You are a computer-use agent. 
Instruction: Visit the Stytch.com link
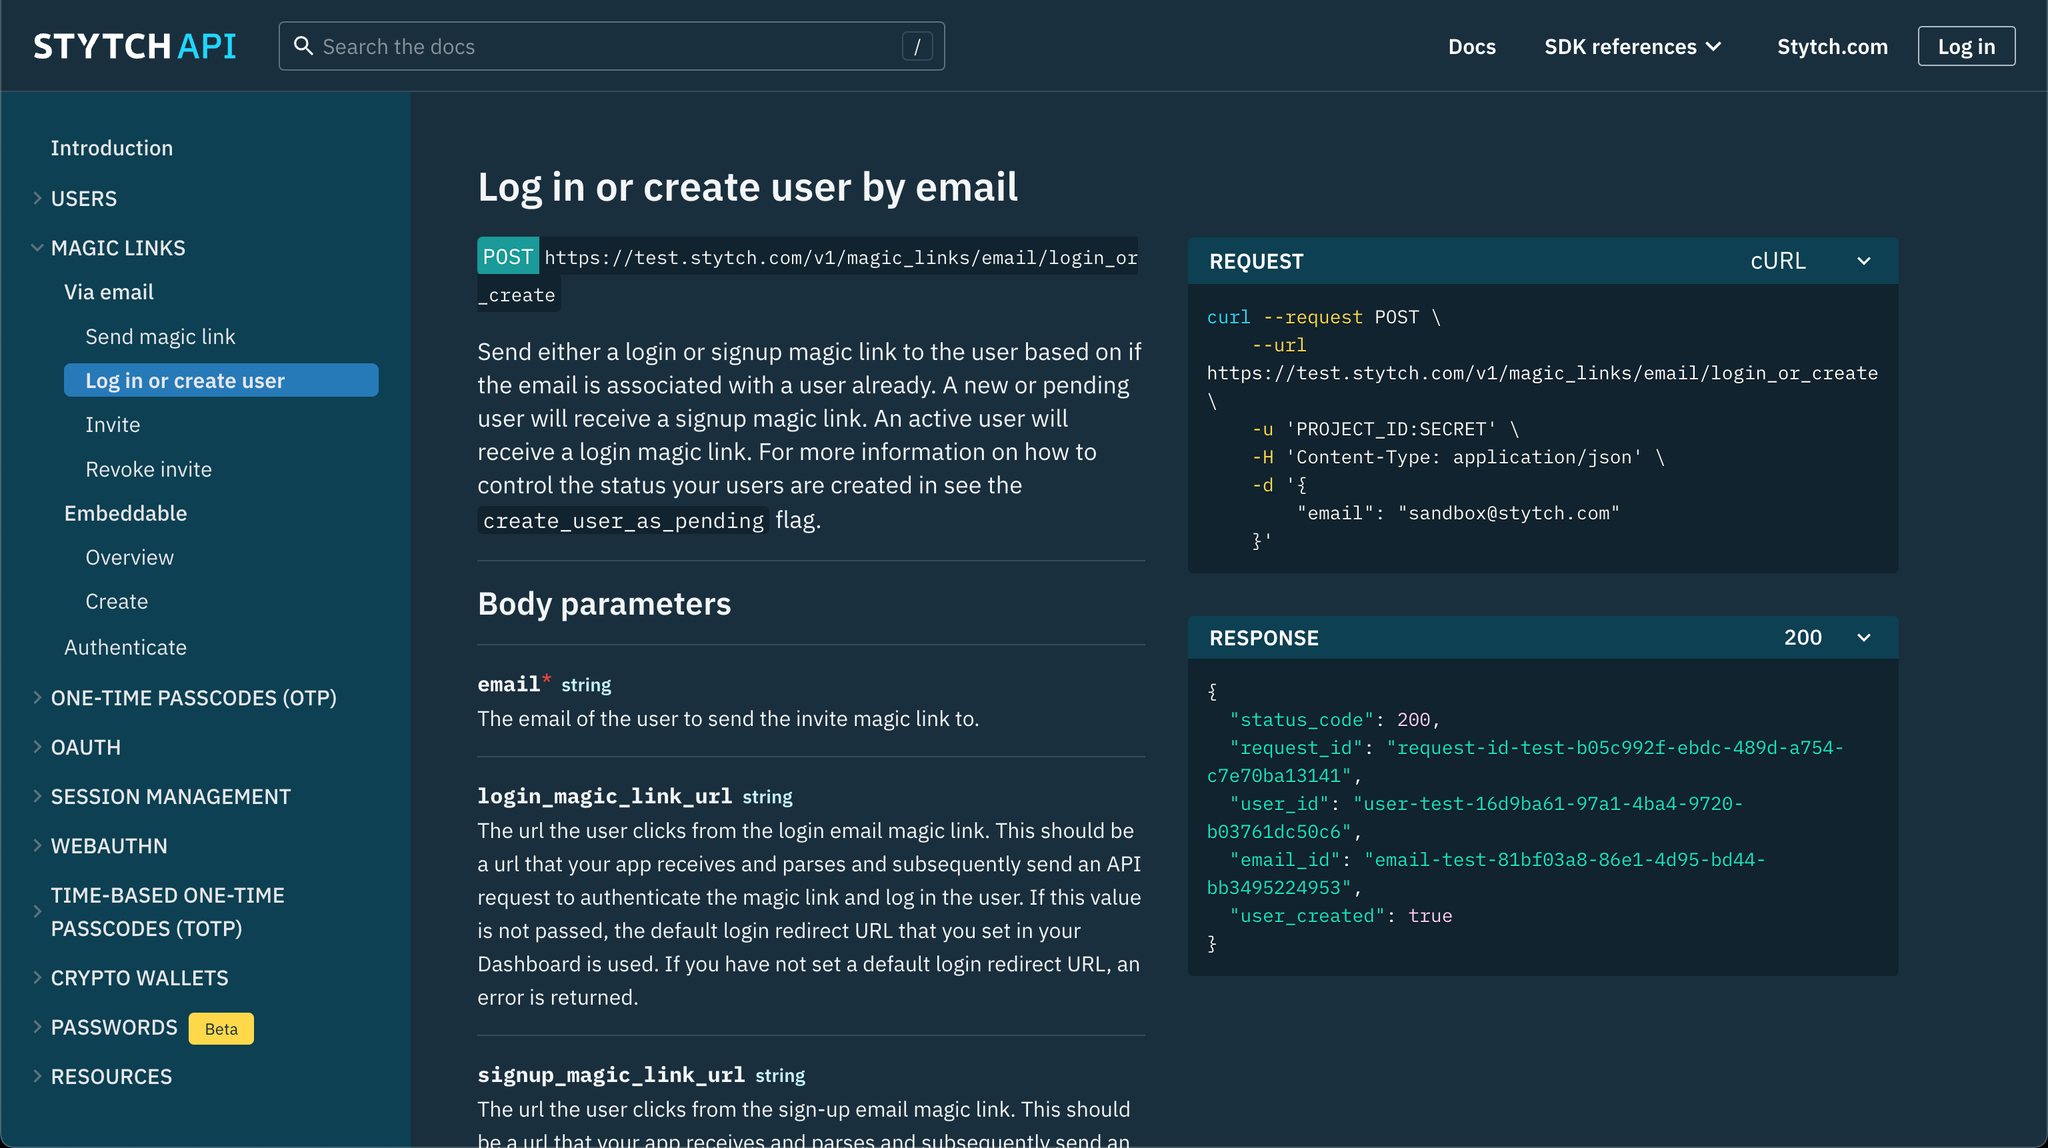(x=1832, y=46)
